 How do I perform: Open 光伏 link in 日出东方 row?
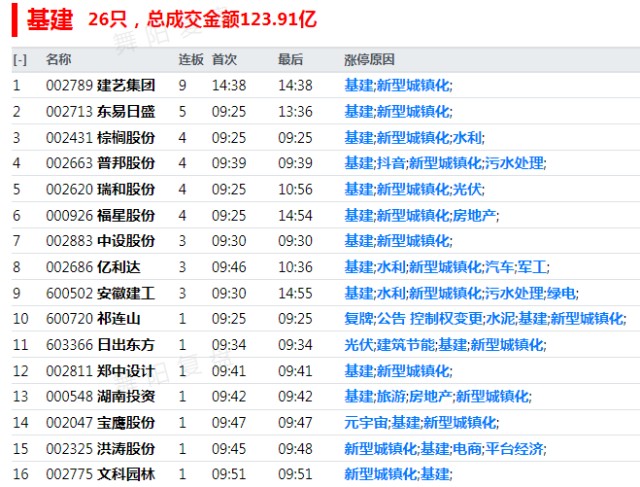tap(359, 345)
